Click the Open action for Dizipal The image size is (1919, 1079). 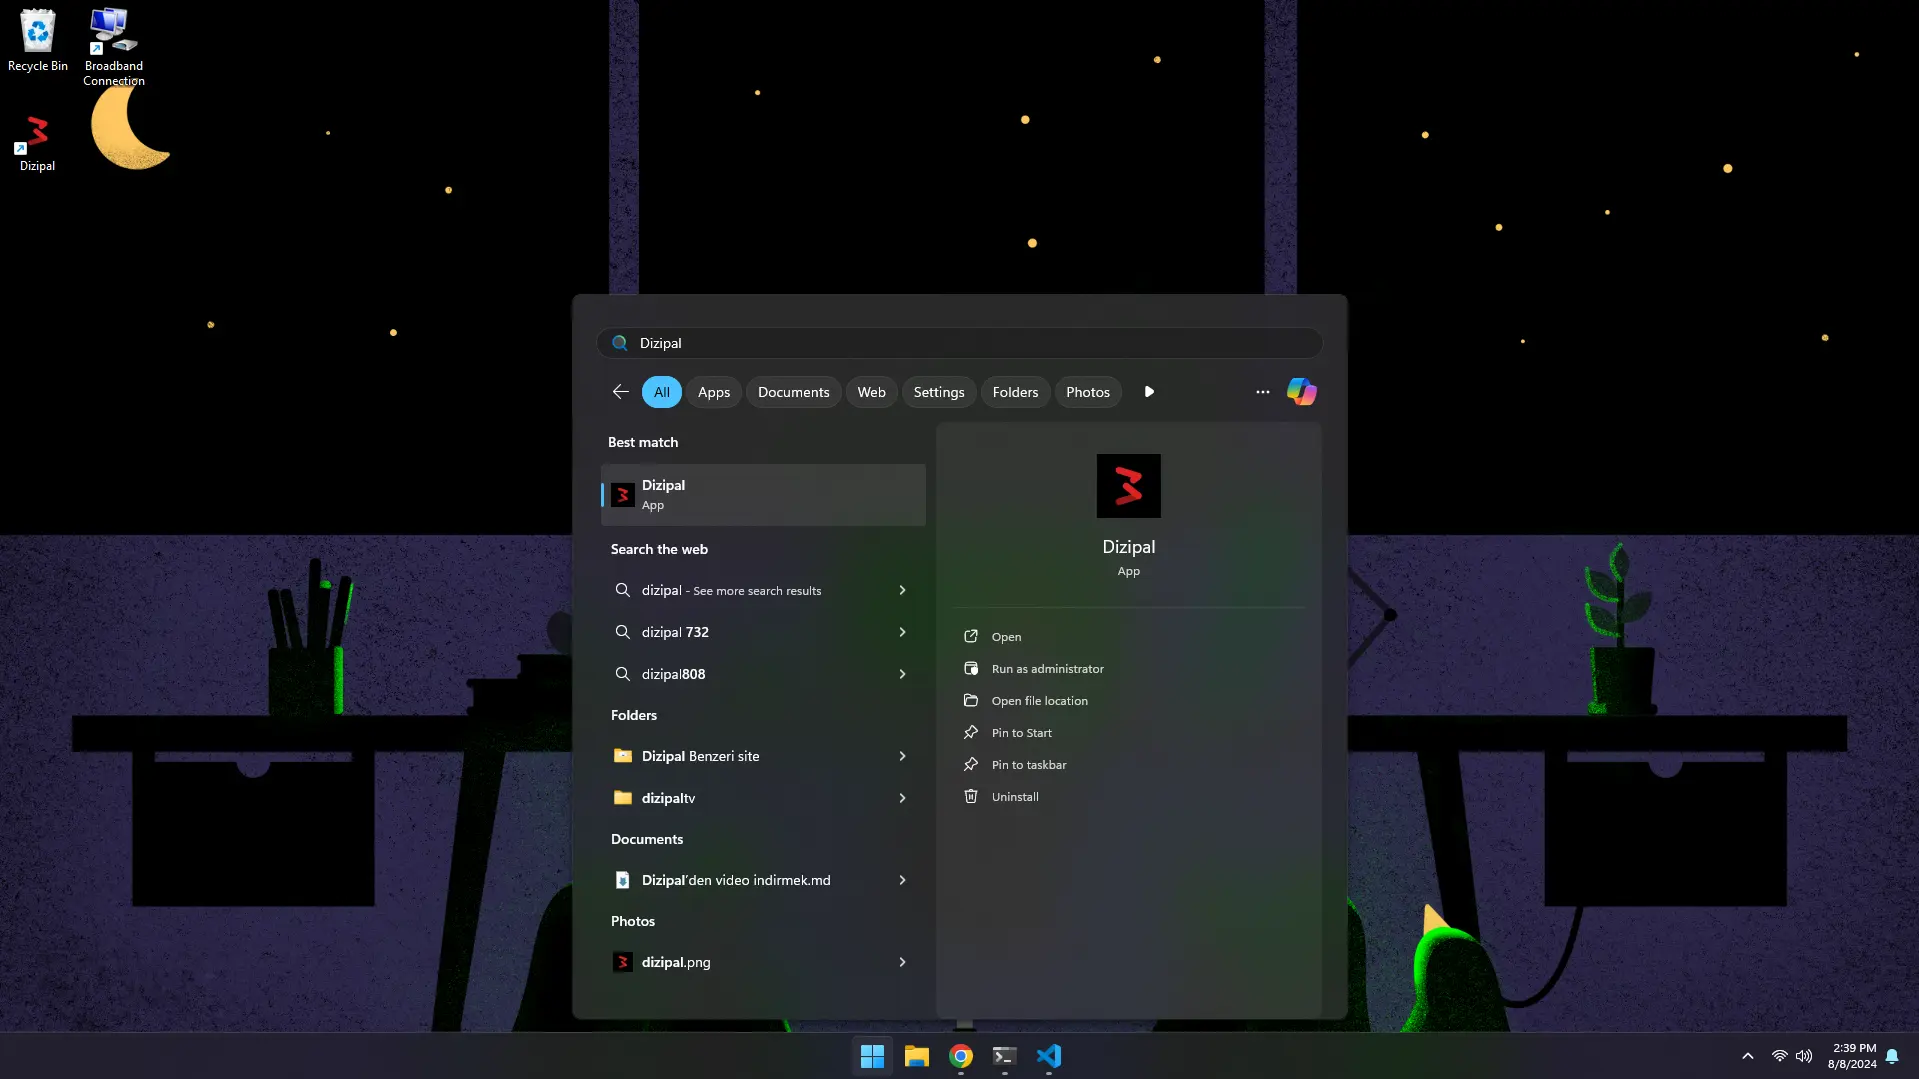(x=1006, y=637)
